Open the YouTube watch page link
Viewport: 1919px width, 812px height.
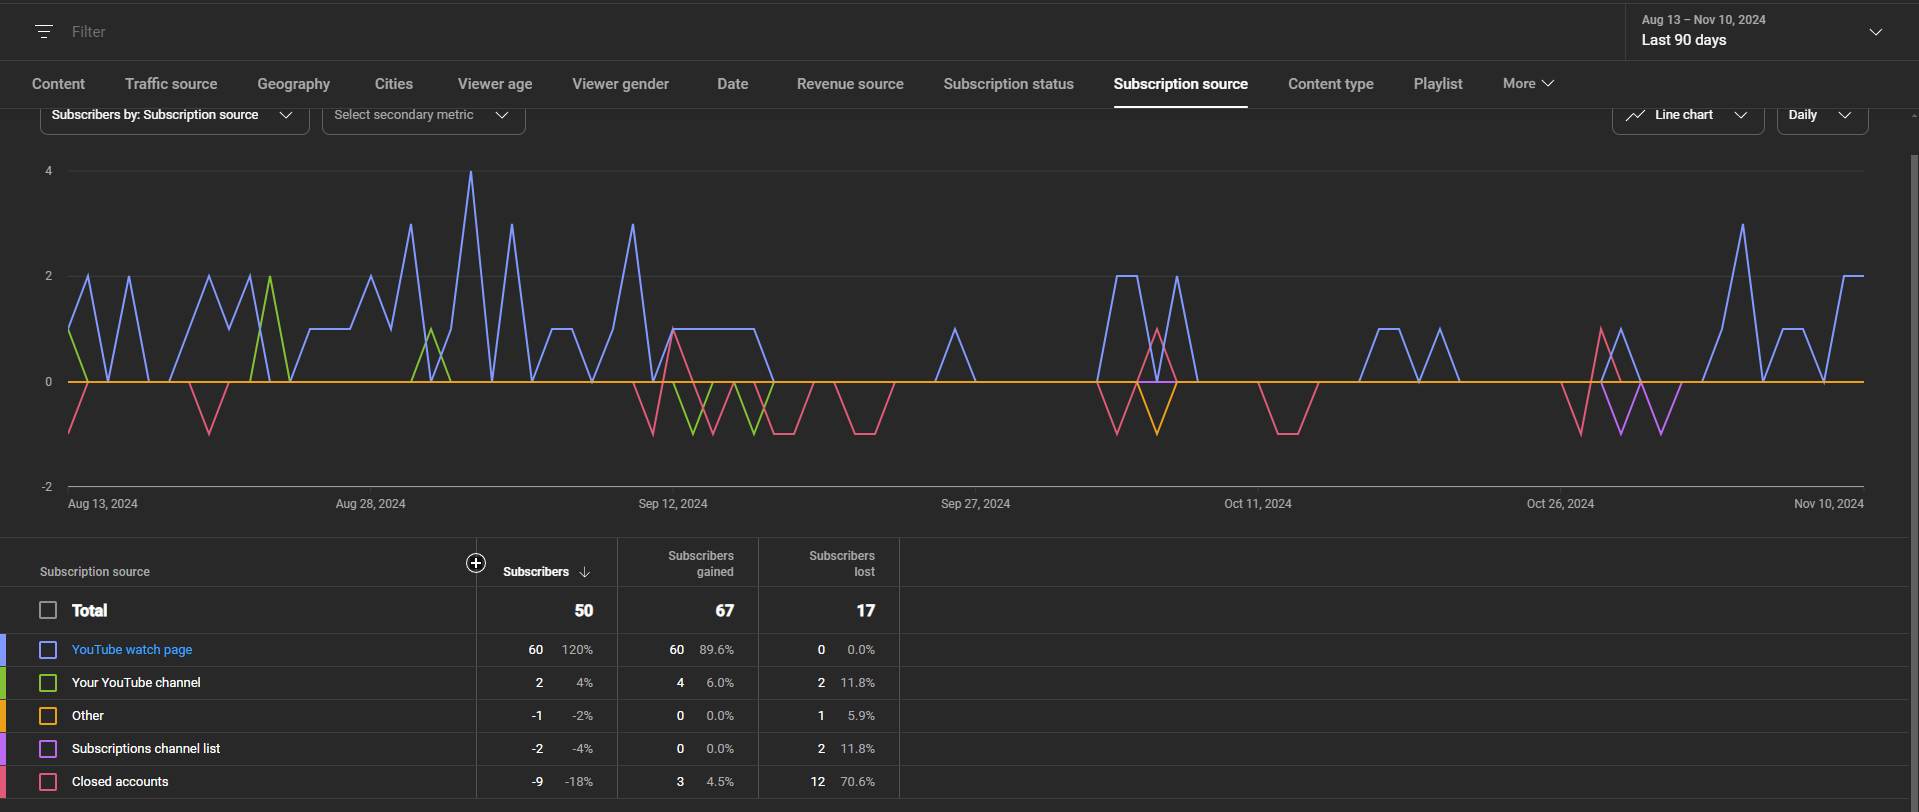132,650
